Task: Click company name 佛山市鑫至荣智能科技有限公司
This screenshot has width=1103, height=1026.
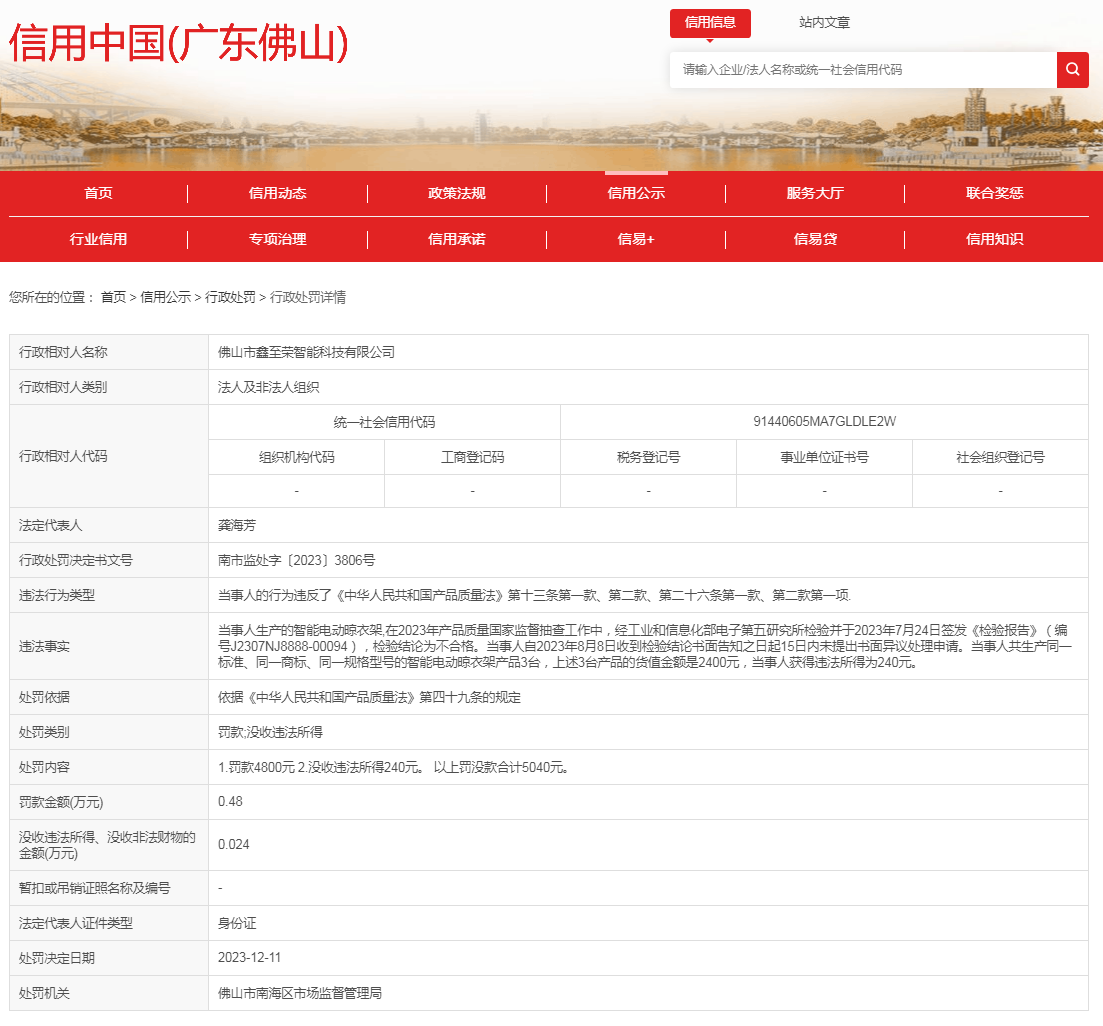Action: pyautogui.click(x=306, y=352)
